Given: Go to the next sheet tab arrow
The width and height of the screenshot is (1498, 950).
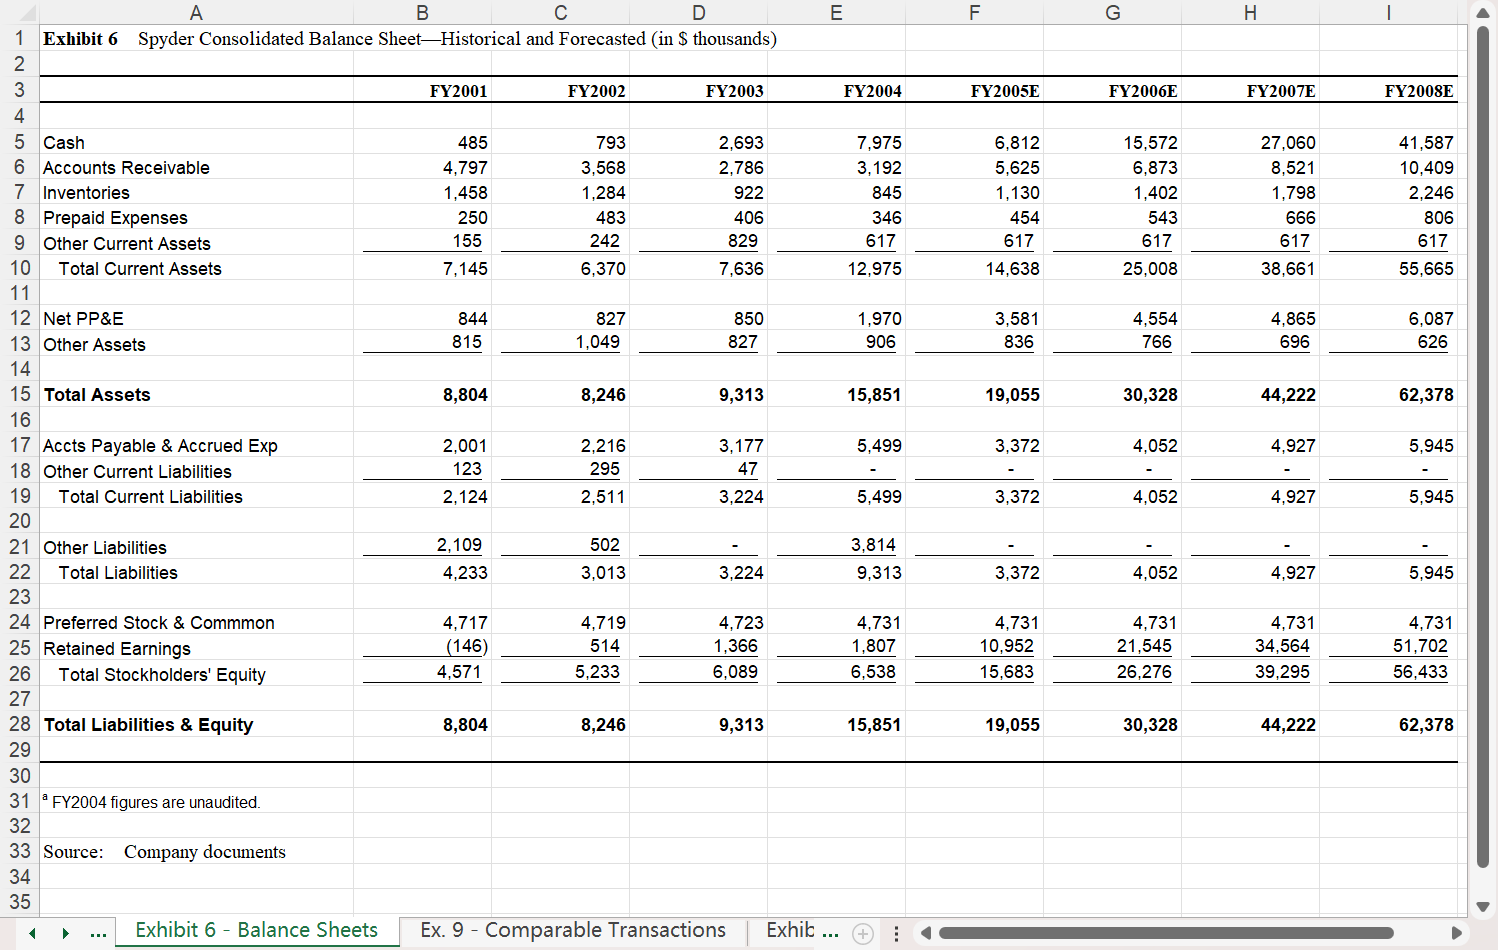Looking at the screenshot, I should (x=66, y=933).
